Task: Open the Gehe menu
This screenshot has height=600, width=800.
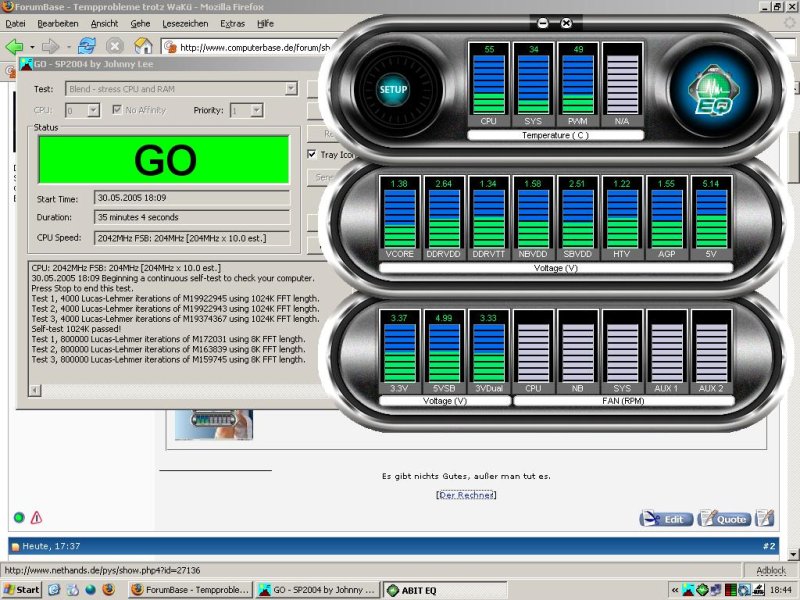Action: pos(140,23)
